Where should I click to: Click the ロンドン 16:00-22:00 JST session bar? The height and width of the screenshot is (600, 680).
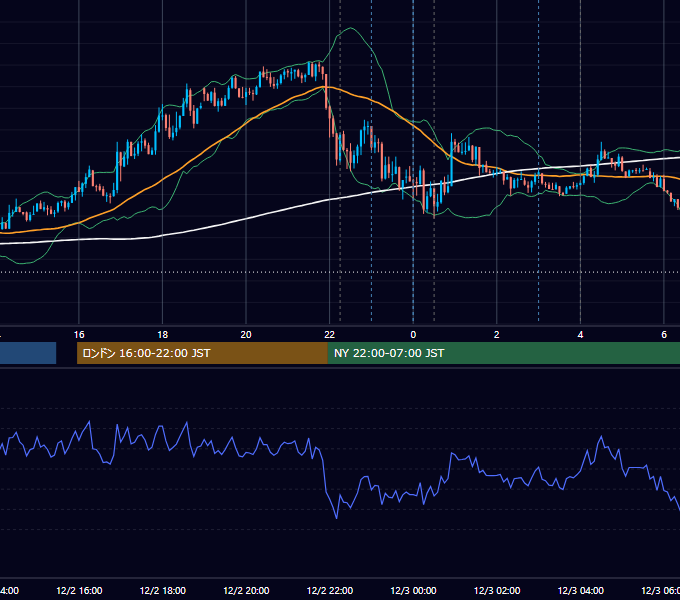202,353
